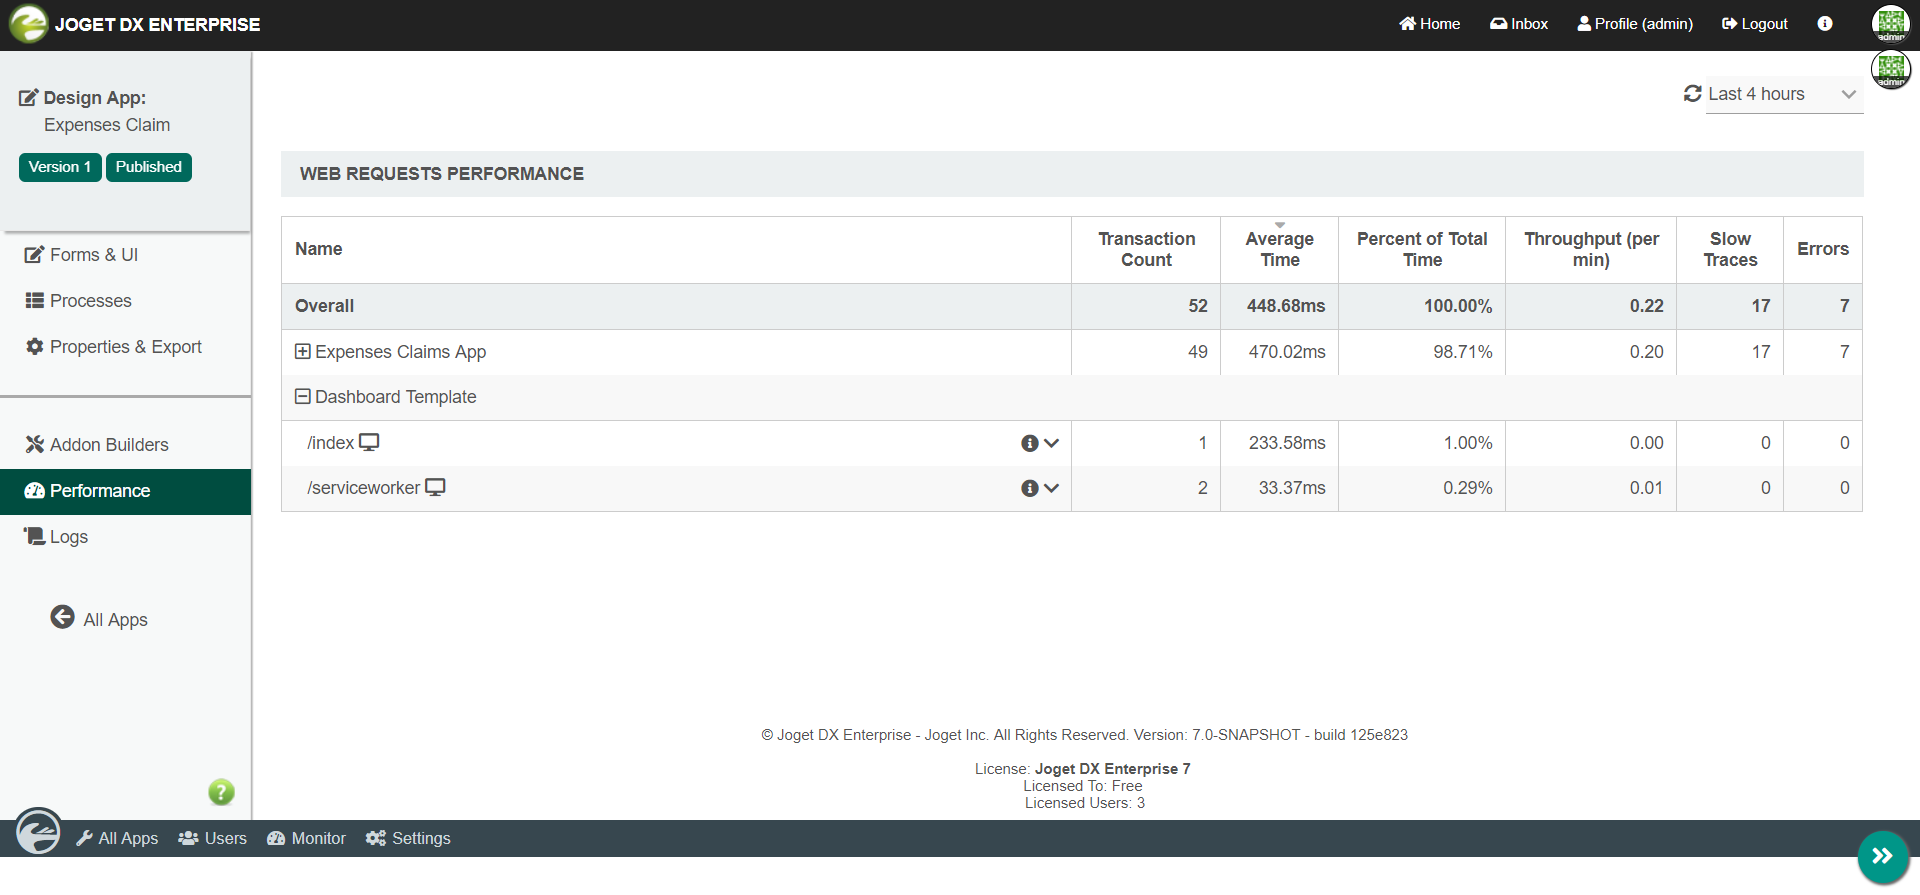Open Forms & UI in sidebar
The width and height of the screenshot is (1920, 895).
coord(94,255)
